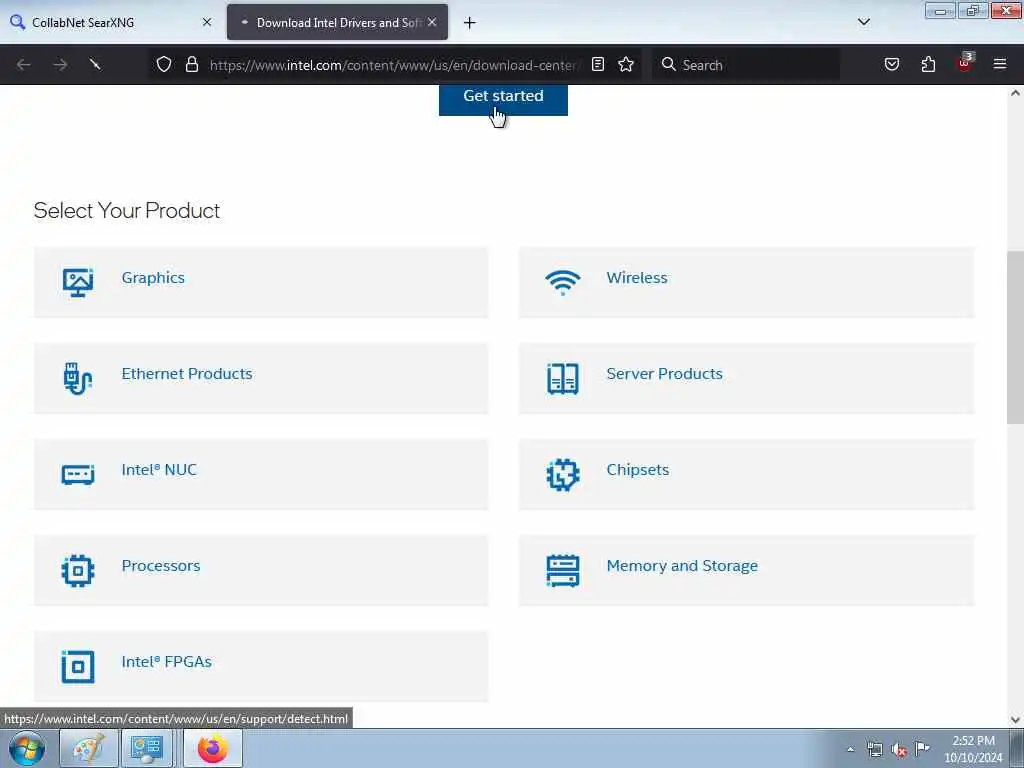Image resolution: width=1024 pixels, height=768 pixels.
Task: Select Intel NUC product
Action: click(x=159, y=470)
